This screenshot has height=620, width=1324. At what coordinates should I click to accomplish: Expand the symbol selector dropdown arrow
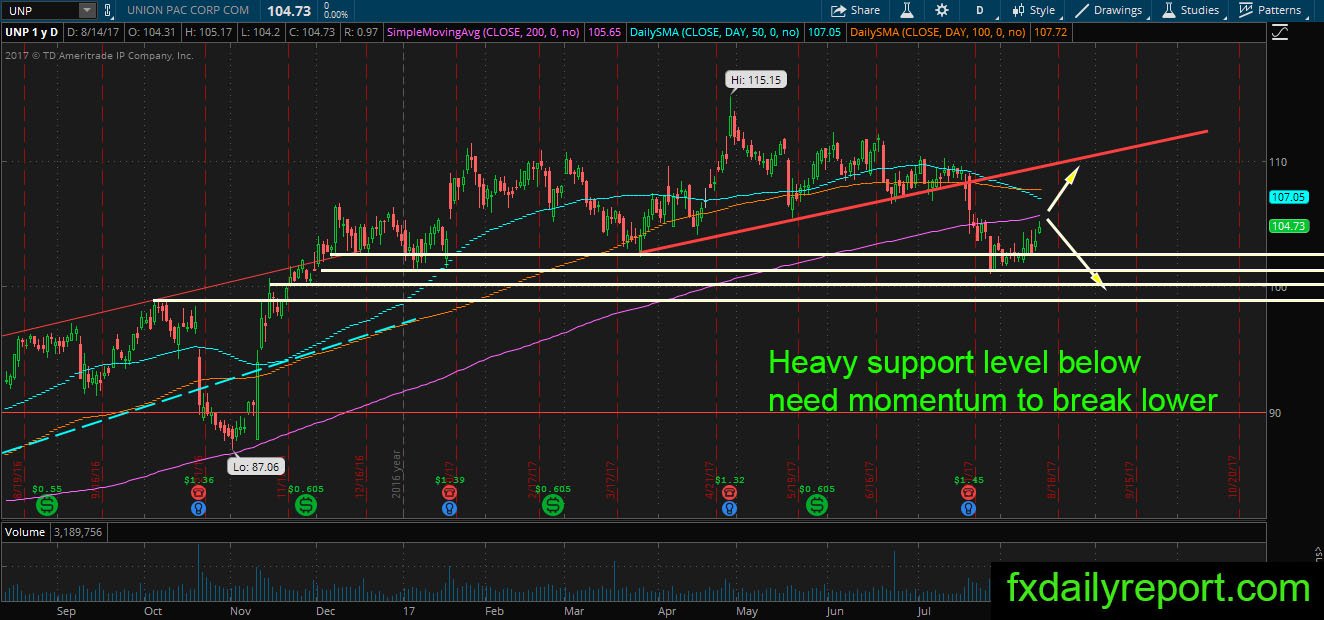tap(87, 10)
